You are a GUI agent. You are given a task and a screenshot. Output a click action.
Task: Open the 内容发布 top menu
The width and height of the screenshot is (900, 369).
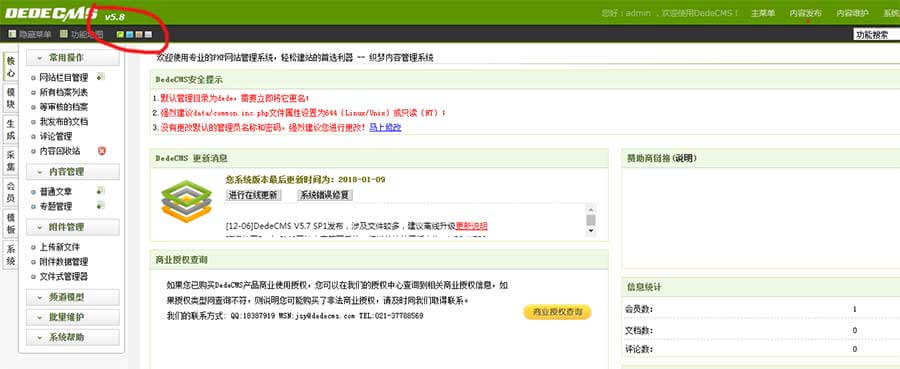click(806, 13)
